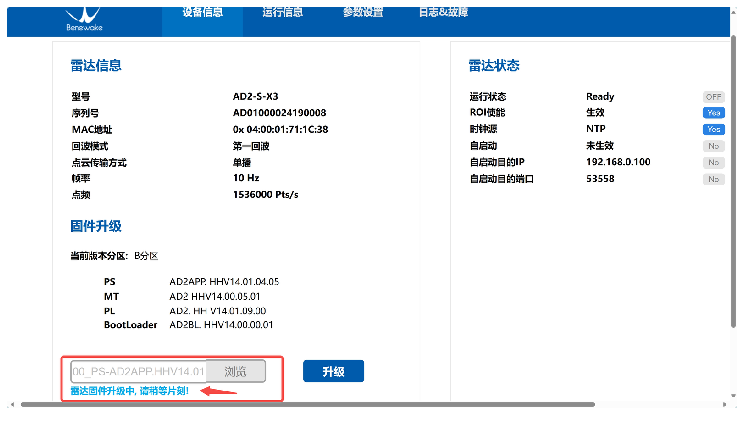754x423 pixels.
Task: Select the frame rate value 10 Hz
Action: click(x=246, y=178)
